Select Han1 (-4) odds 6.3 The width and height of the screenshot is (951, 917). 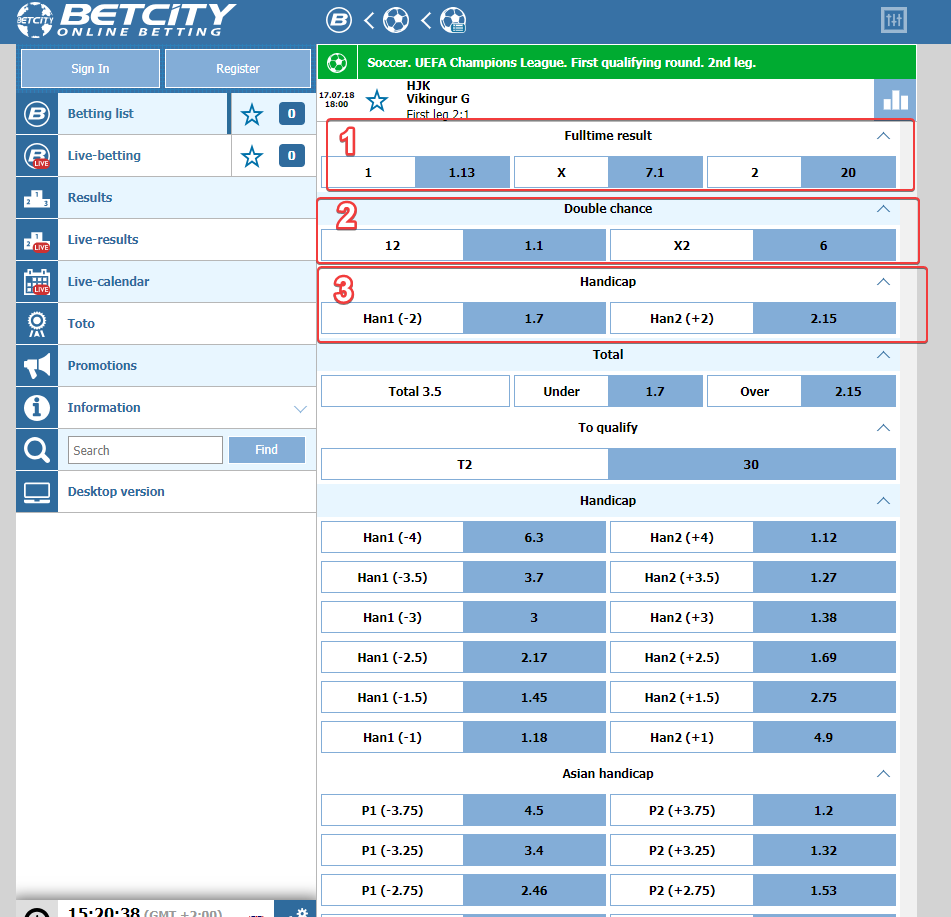(x=534, y=537)
